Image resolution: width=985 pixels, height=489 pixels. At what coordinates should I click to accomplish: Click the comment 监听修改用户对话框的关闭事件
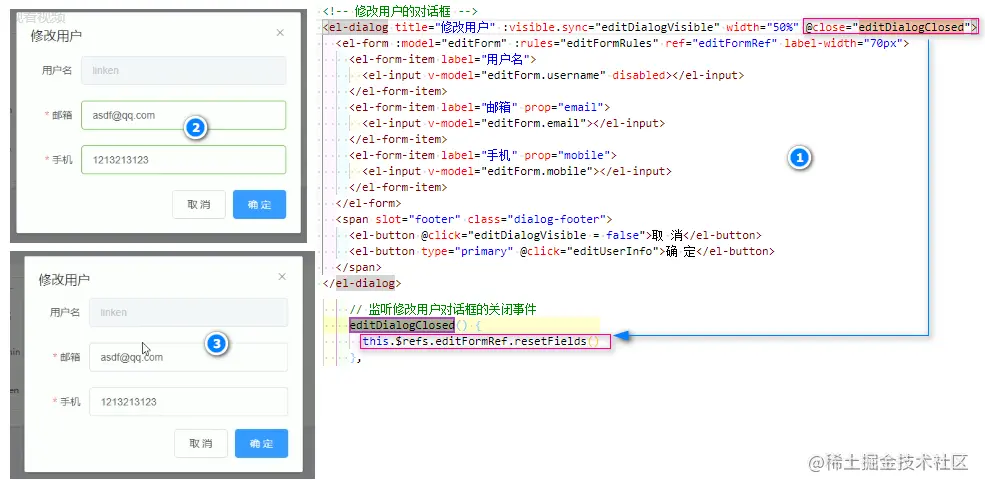(x=443, y=309)
